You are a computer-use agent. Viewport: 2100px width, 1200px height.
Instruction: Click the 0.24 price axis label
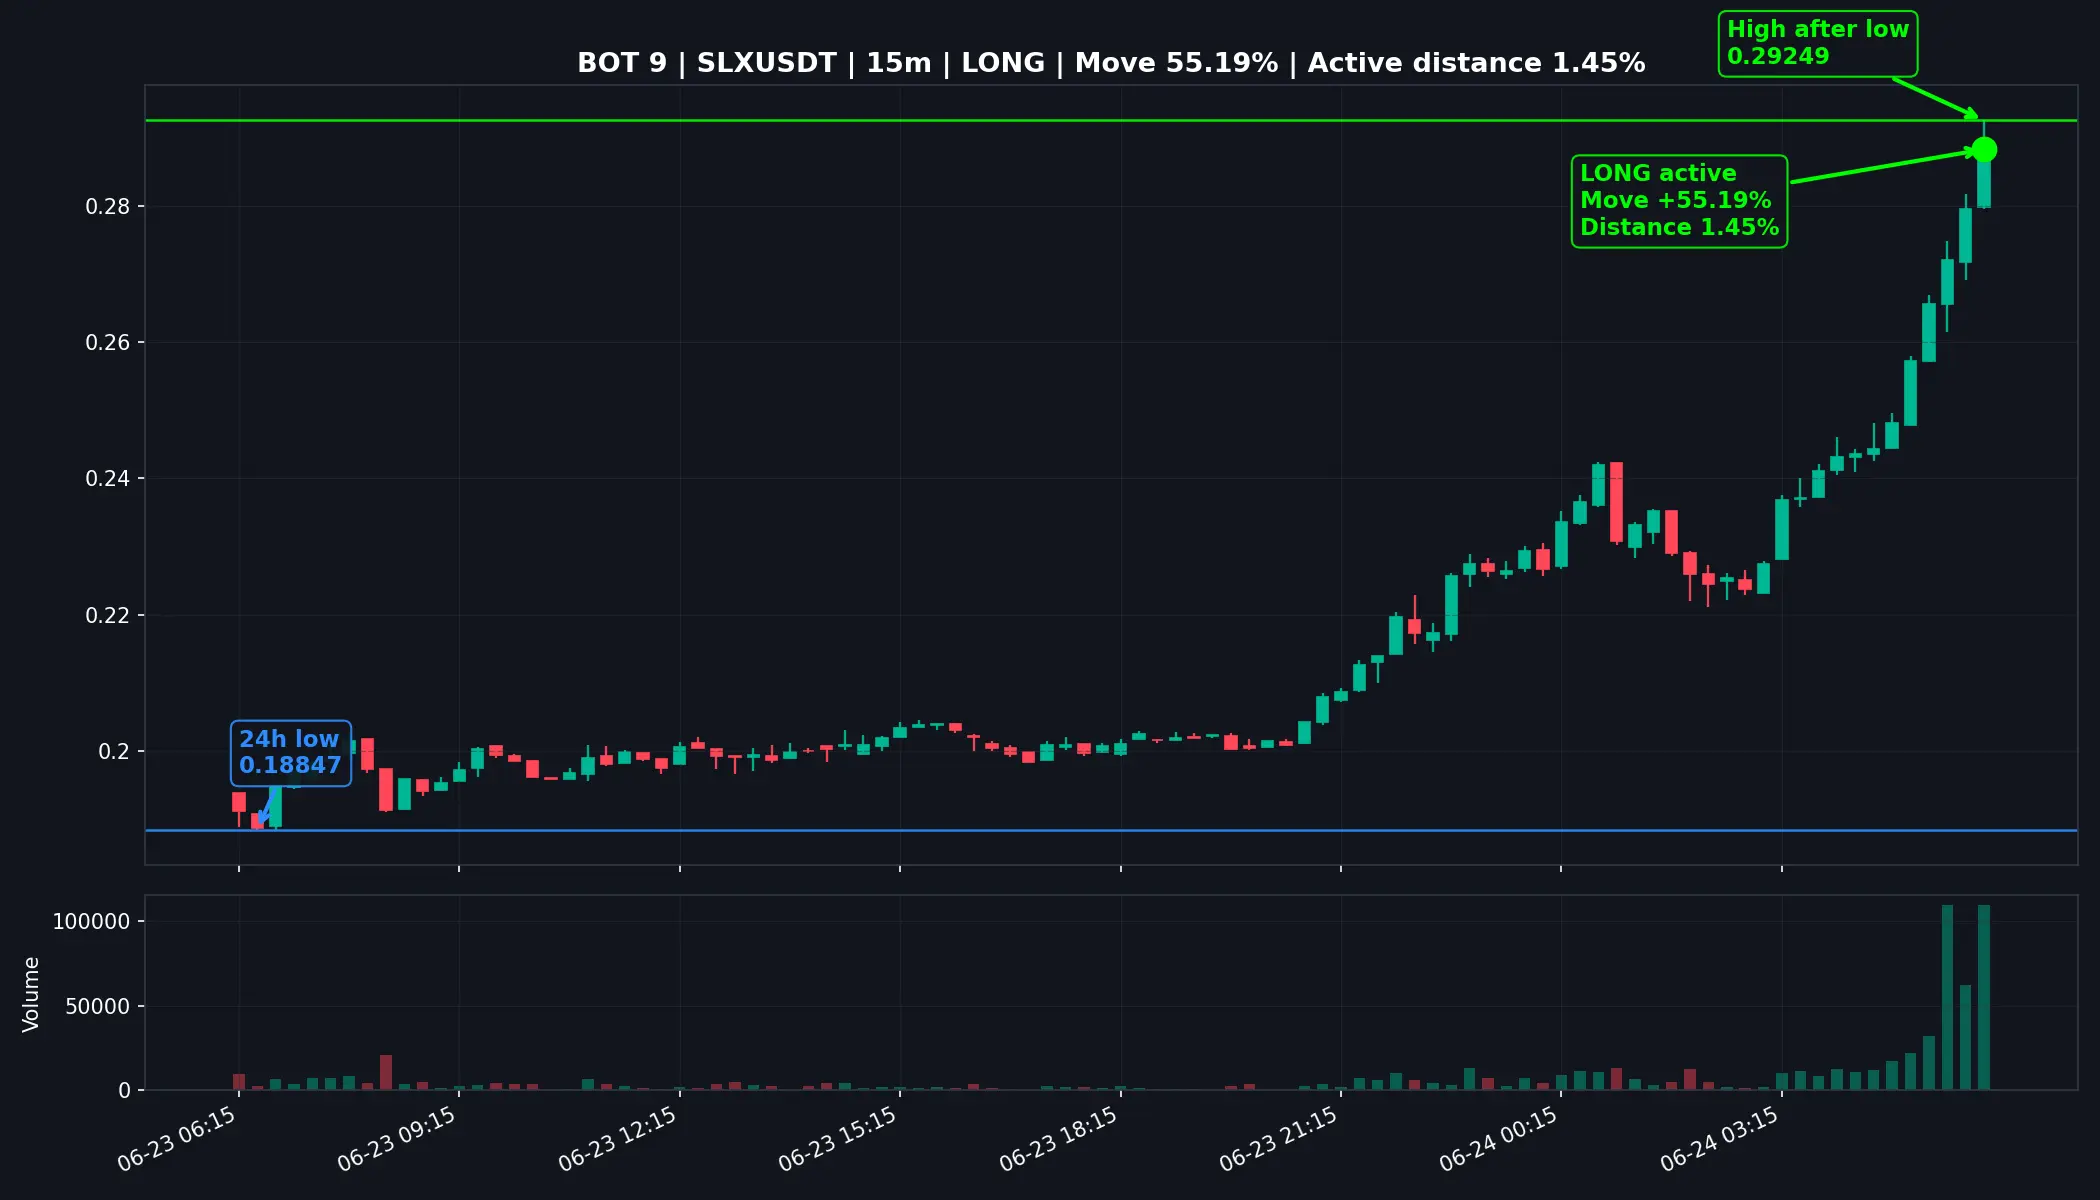point(108,479)
